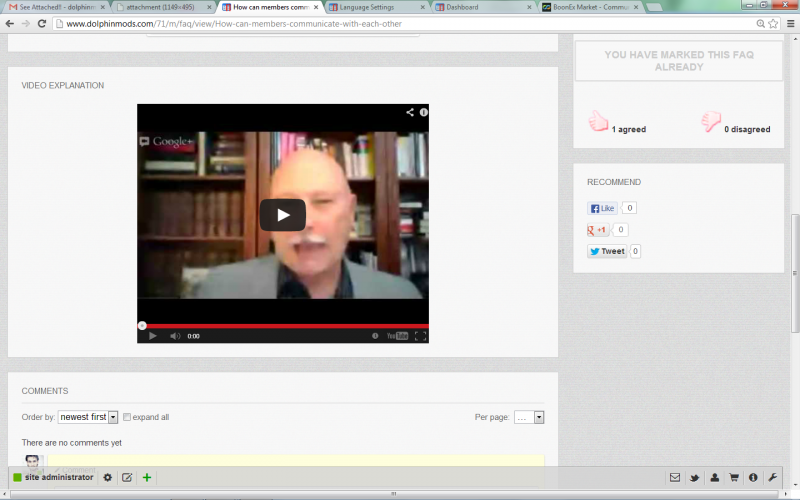Click the thumbs down disagreed icon
Image resolution: width=800 pixels, height=500 pixels.
pyautogui.click(x=711, y=121)
